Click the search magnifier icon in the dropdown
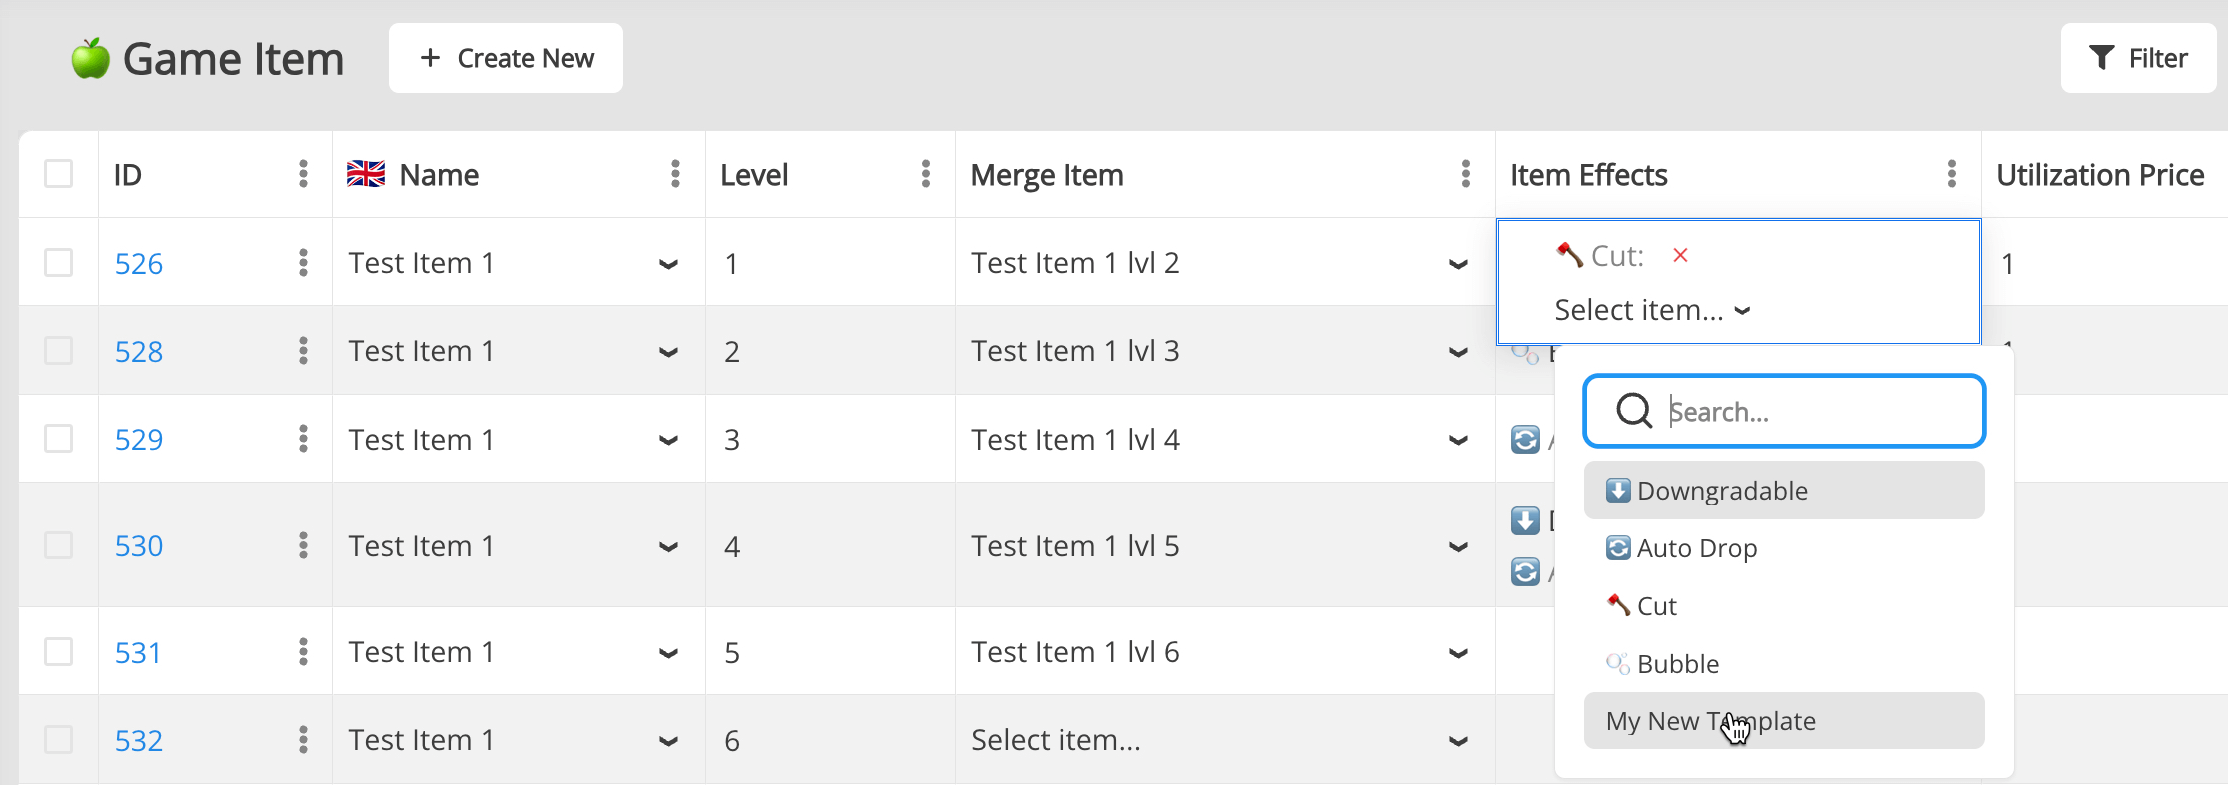2228x785 pixels. 1633,411
